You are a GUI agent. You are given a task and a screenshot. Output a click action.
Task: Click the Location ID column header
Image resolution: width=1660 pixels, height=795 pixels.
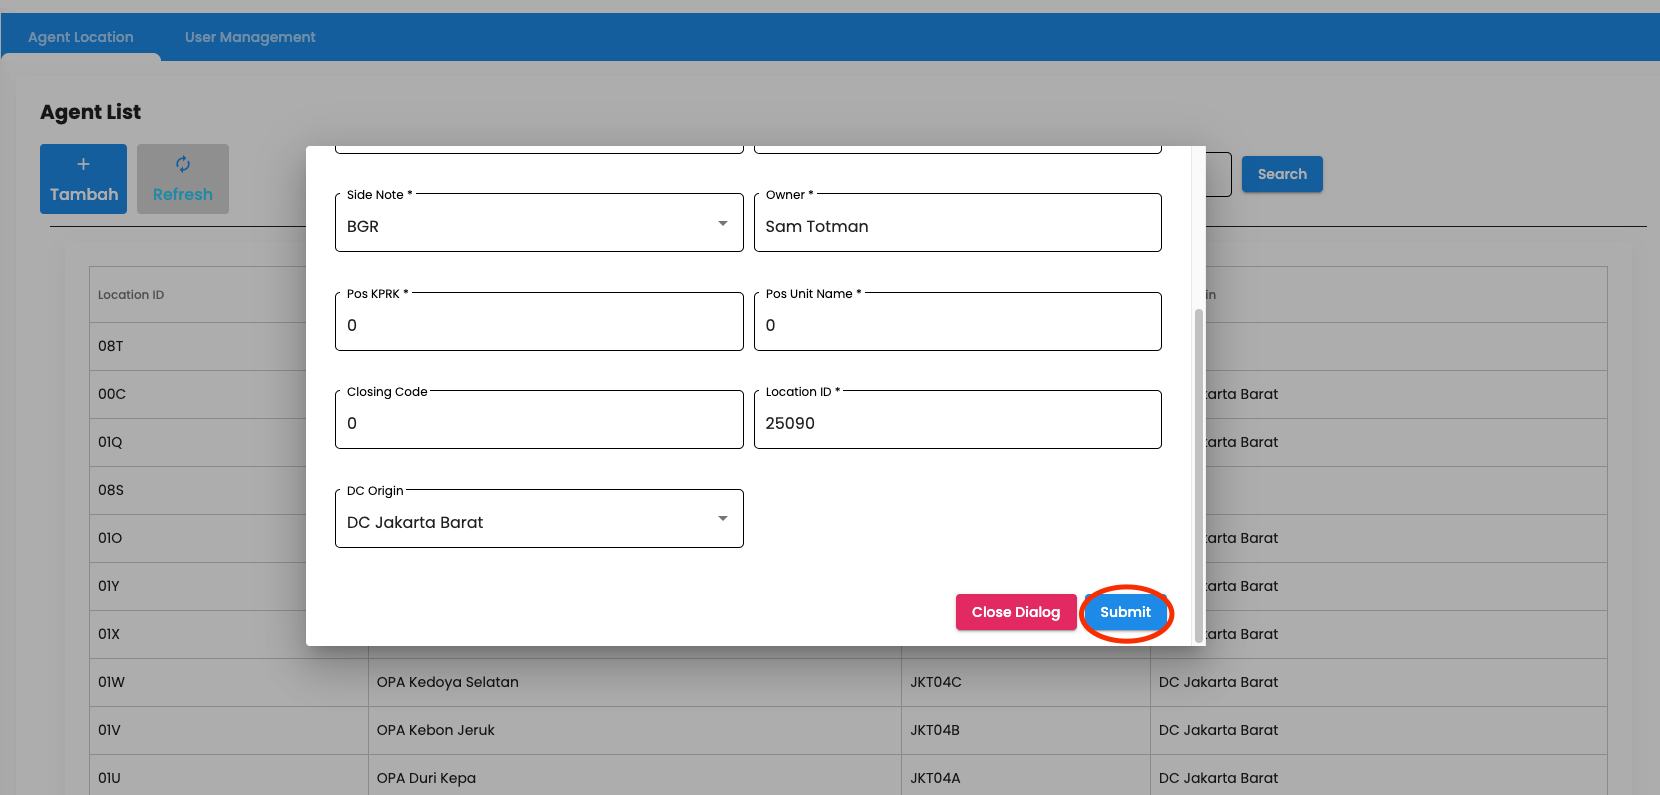pyautogui.click(x=131, y=295)
